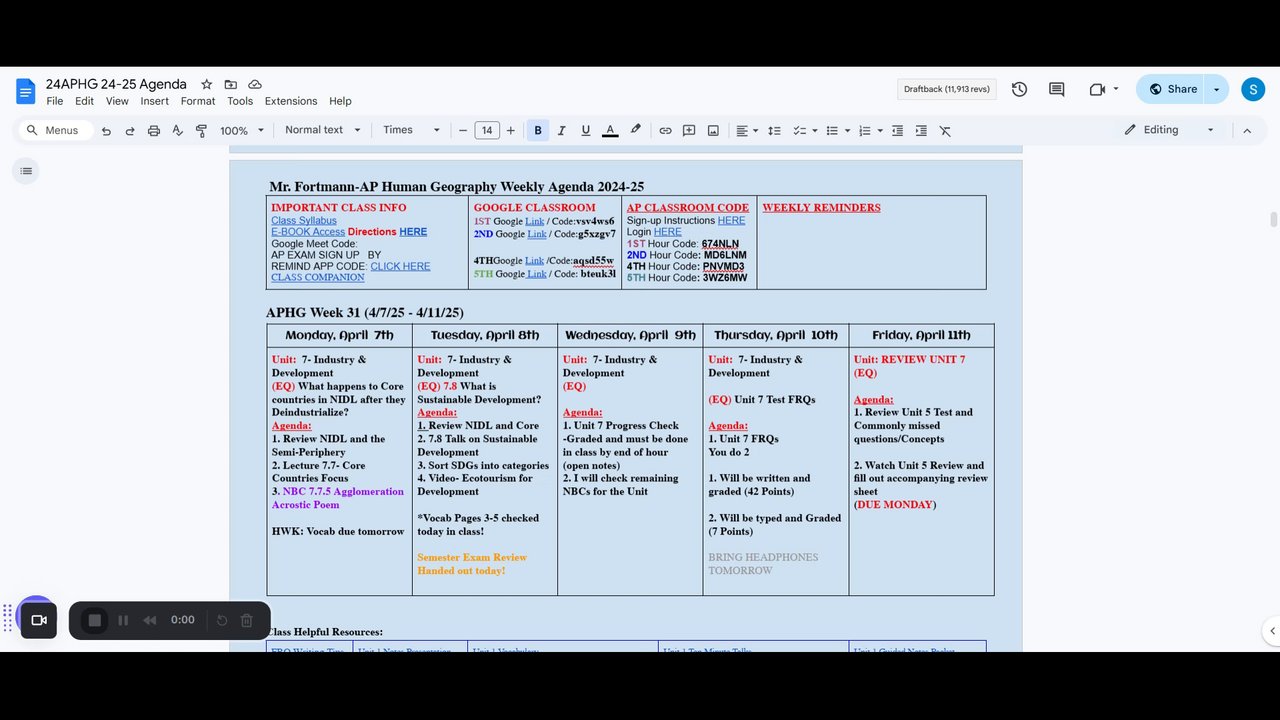This screenshot has width=1280, height=720.
Task: Open the highlight color picker
Action: click(635, 130)
